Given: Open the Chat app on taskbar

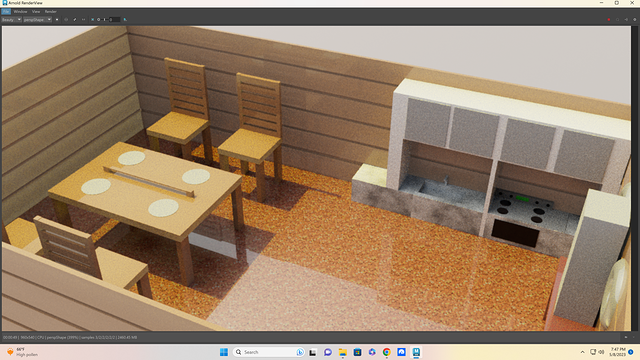Looking at the screenshot, I should [x=328, y=352].
